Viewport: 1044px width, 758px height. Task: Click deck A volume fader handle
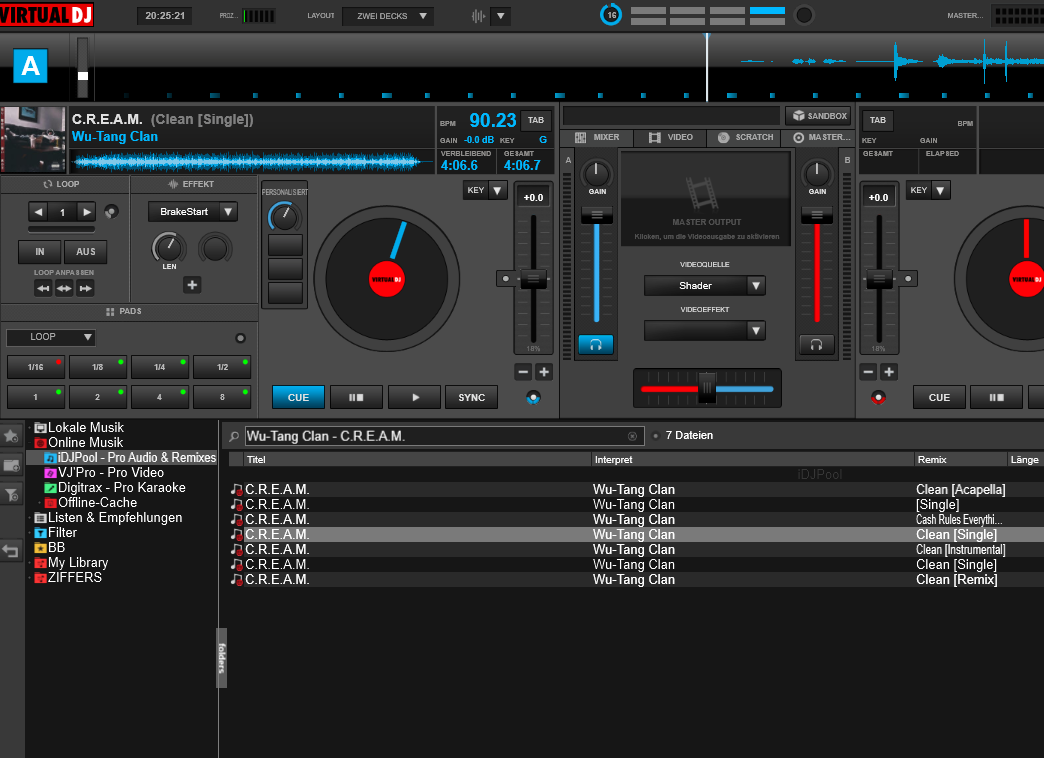597,214
